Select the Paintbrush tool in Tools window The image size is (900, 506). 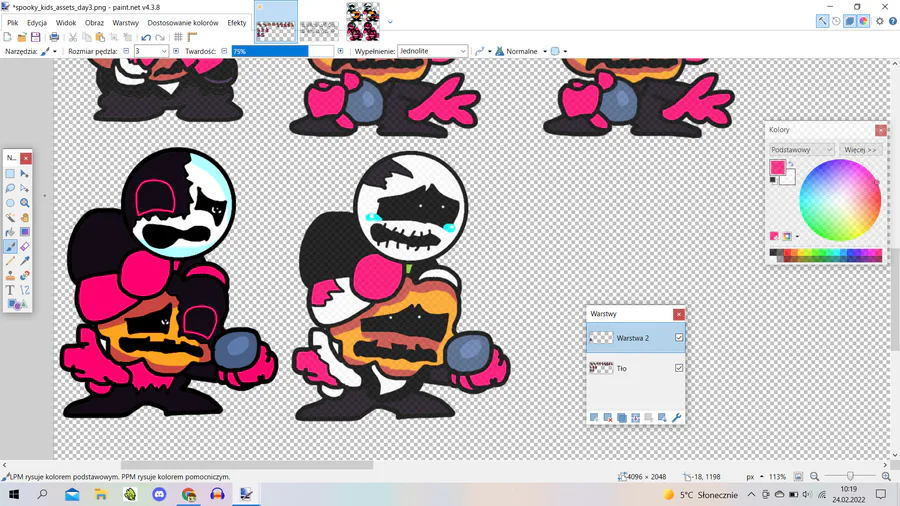[x=10, y=247]
